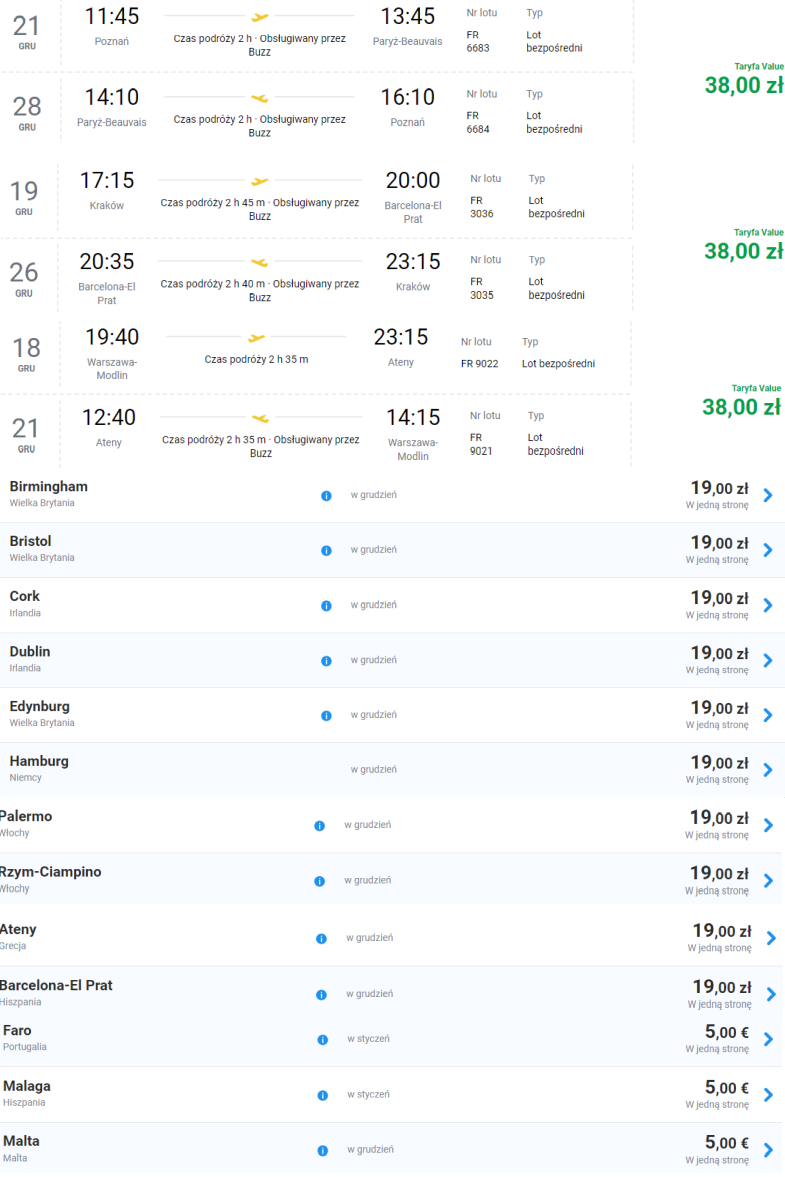Click the info icon in the Dublin row
Viewport: 785px width, 1177px height.
[x=326, y=661]
